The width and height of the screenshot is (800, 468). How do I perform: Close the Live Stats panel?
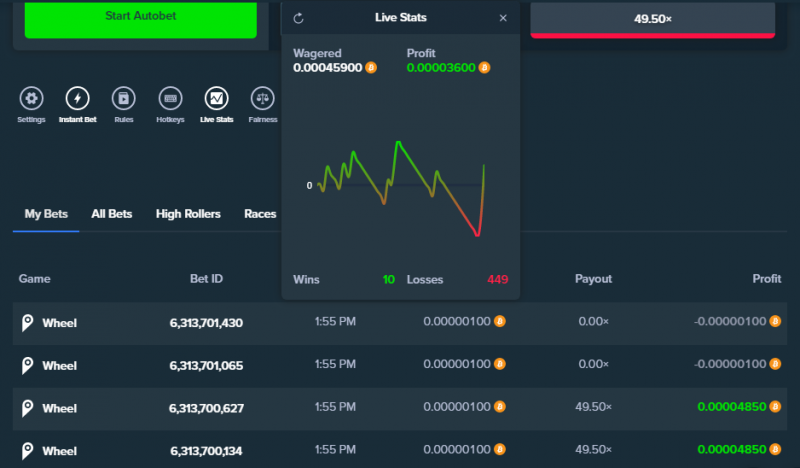503,18
